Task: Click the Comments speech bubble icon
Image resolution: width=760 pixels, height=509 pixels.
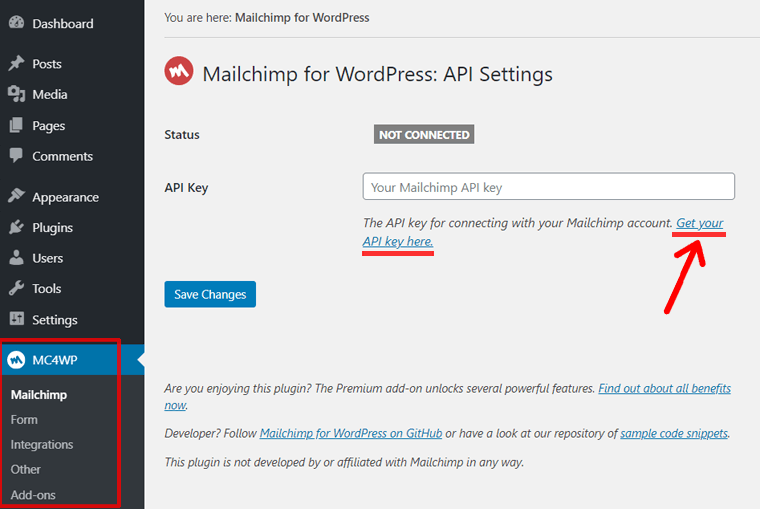Action: click(16, 156)
